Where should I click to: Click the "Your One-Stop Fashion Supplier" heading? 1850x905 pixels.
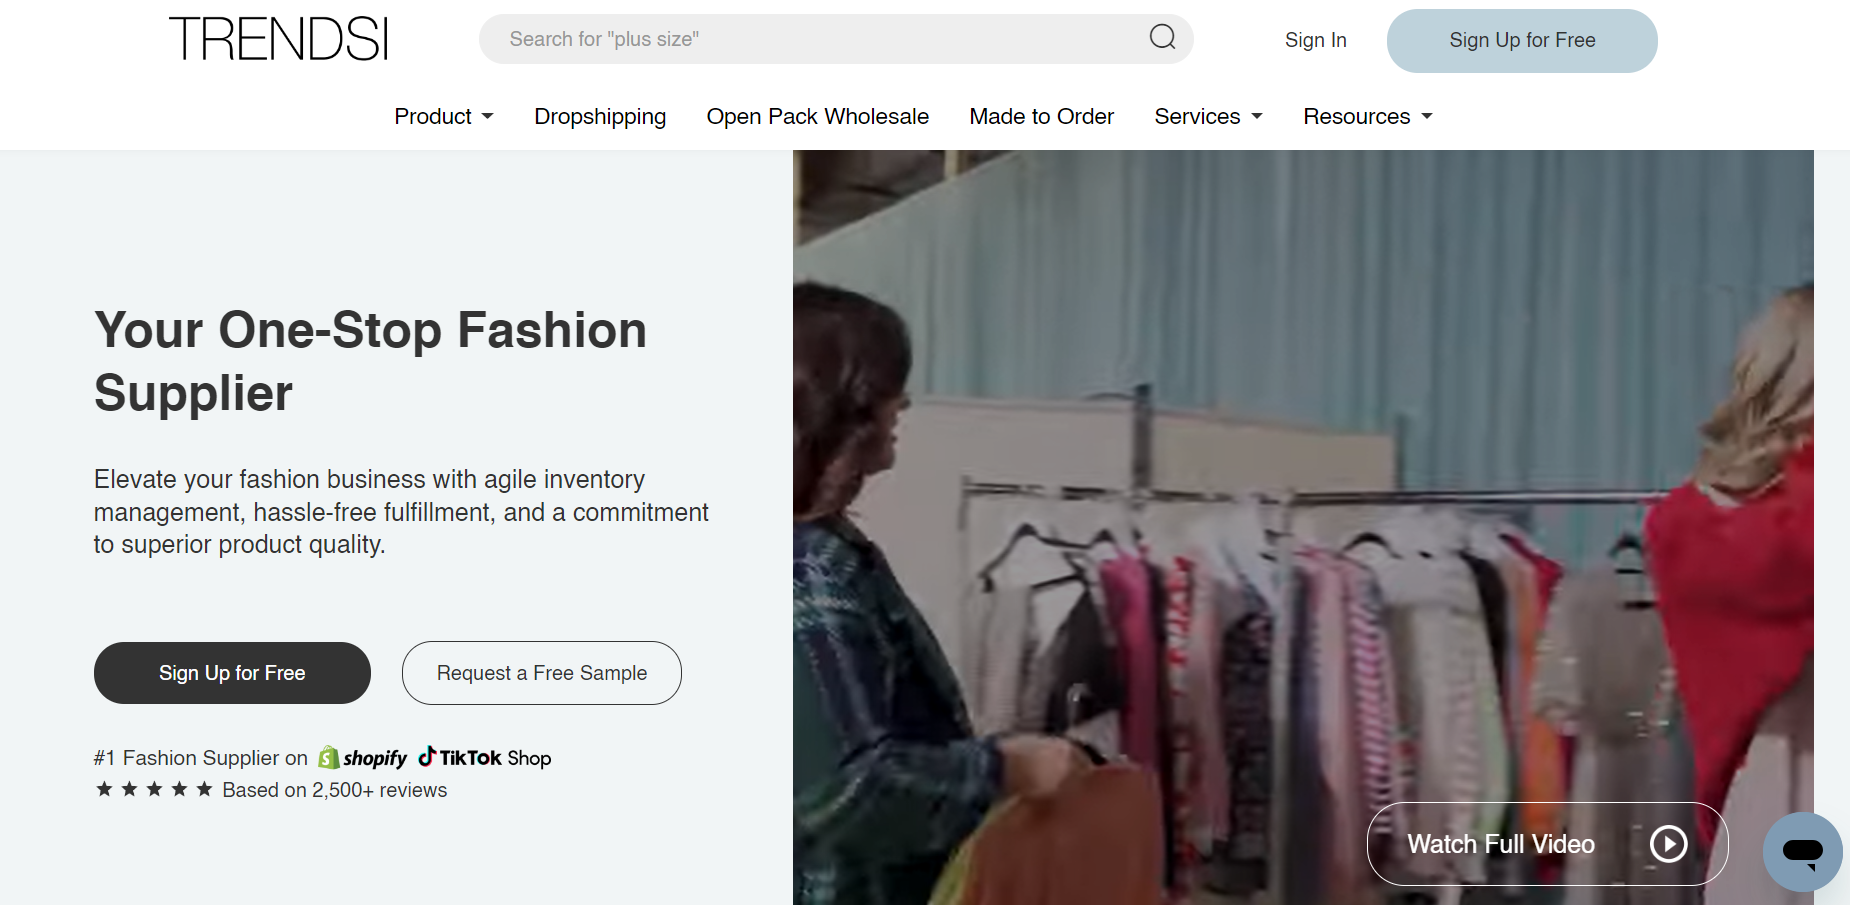pyautogui.click(x=371, y=361)
